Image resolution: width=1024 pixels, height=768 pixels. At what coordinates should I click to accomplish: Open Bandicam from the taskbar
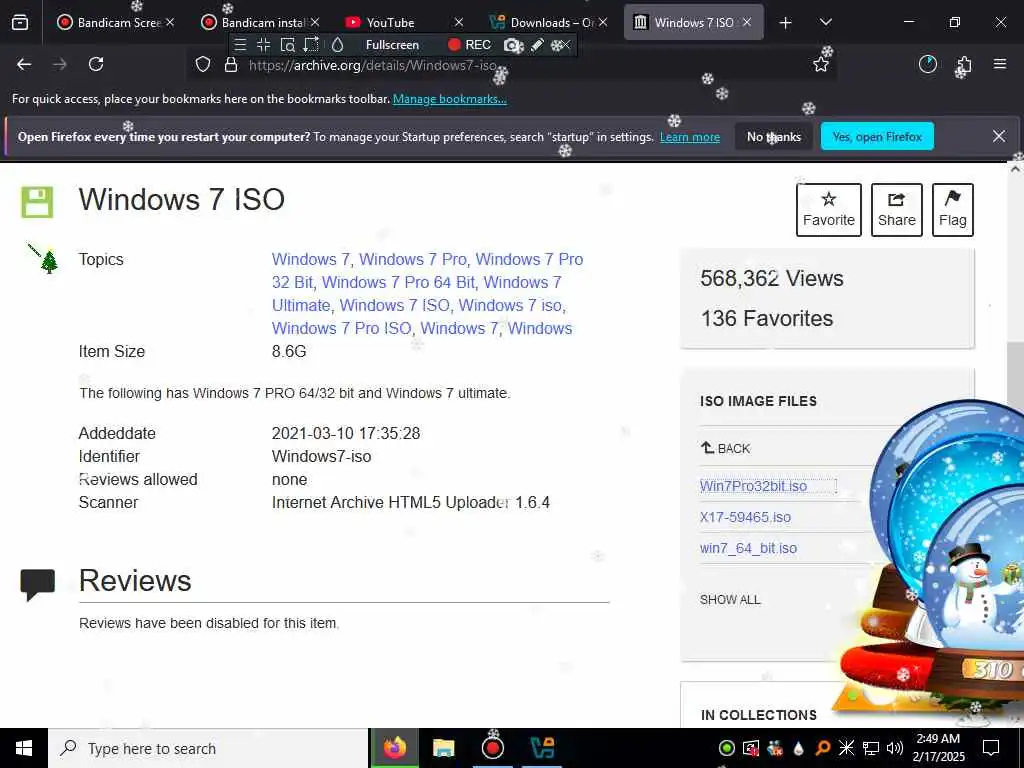[x=492, y=748]
